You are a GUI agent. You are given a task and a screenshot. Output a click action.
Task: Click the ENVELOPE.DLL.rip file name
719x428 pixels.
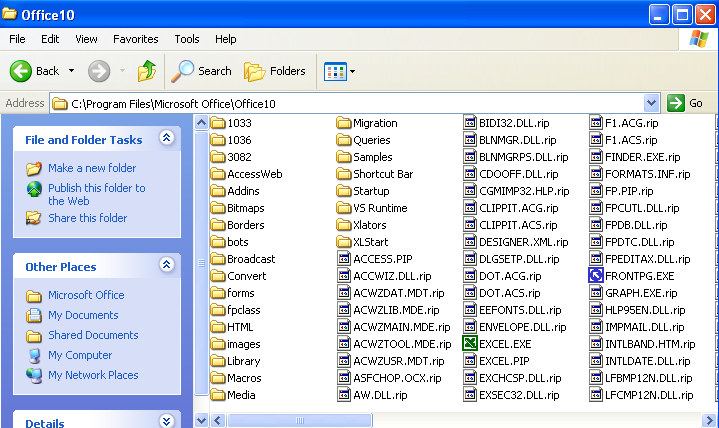522,327
